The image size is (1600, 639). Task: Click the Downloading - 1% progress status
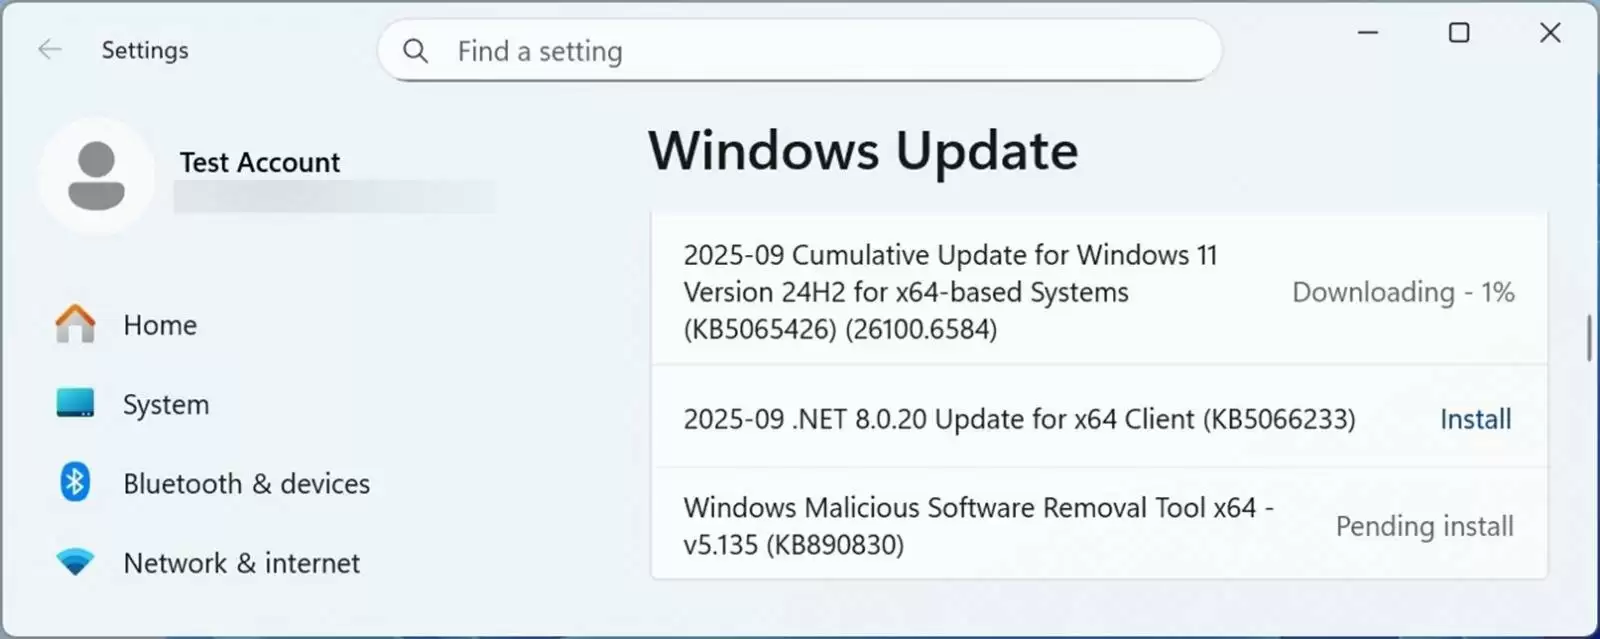(1403, 291)
